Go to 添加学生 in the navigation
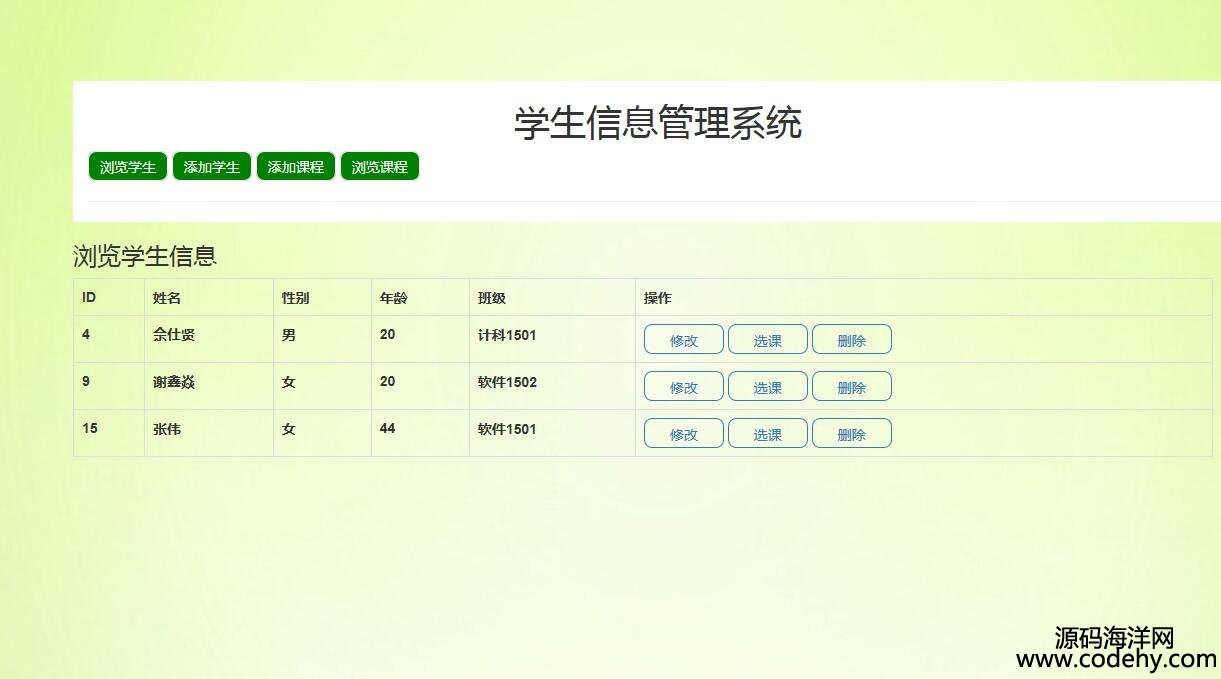Image resolution: width=1221 pixels, height=679 pixels. [212, 167]
